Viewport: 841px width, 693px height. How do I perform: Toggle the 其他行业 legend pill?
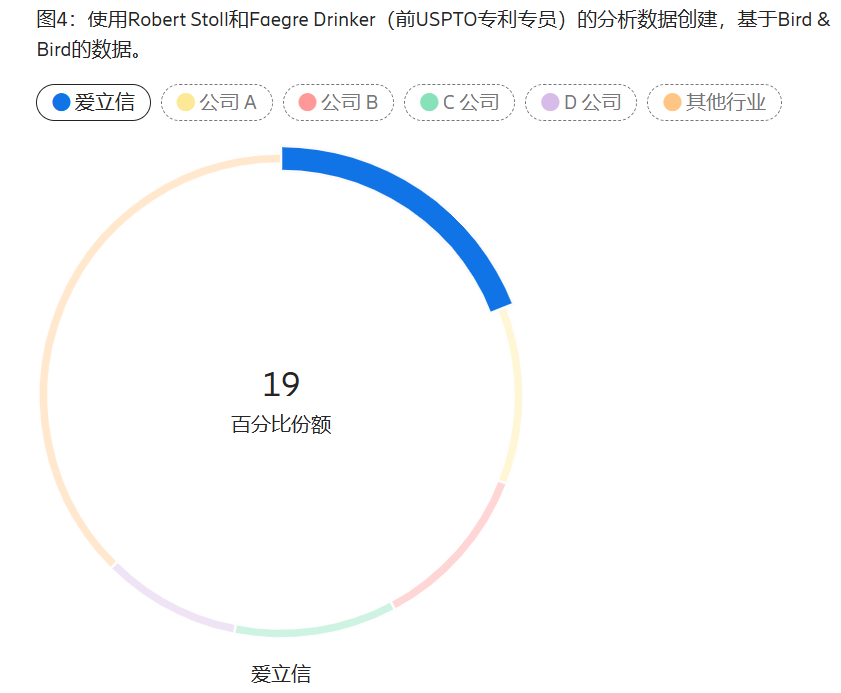pos(714,102)
